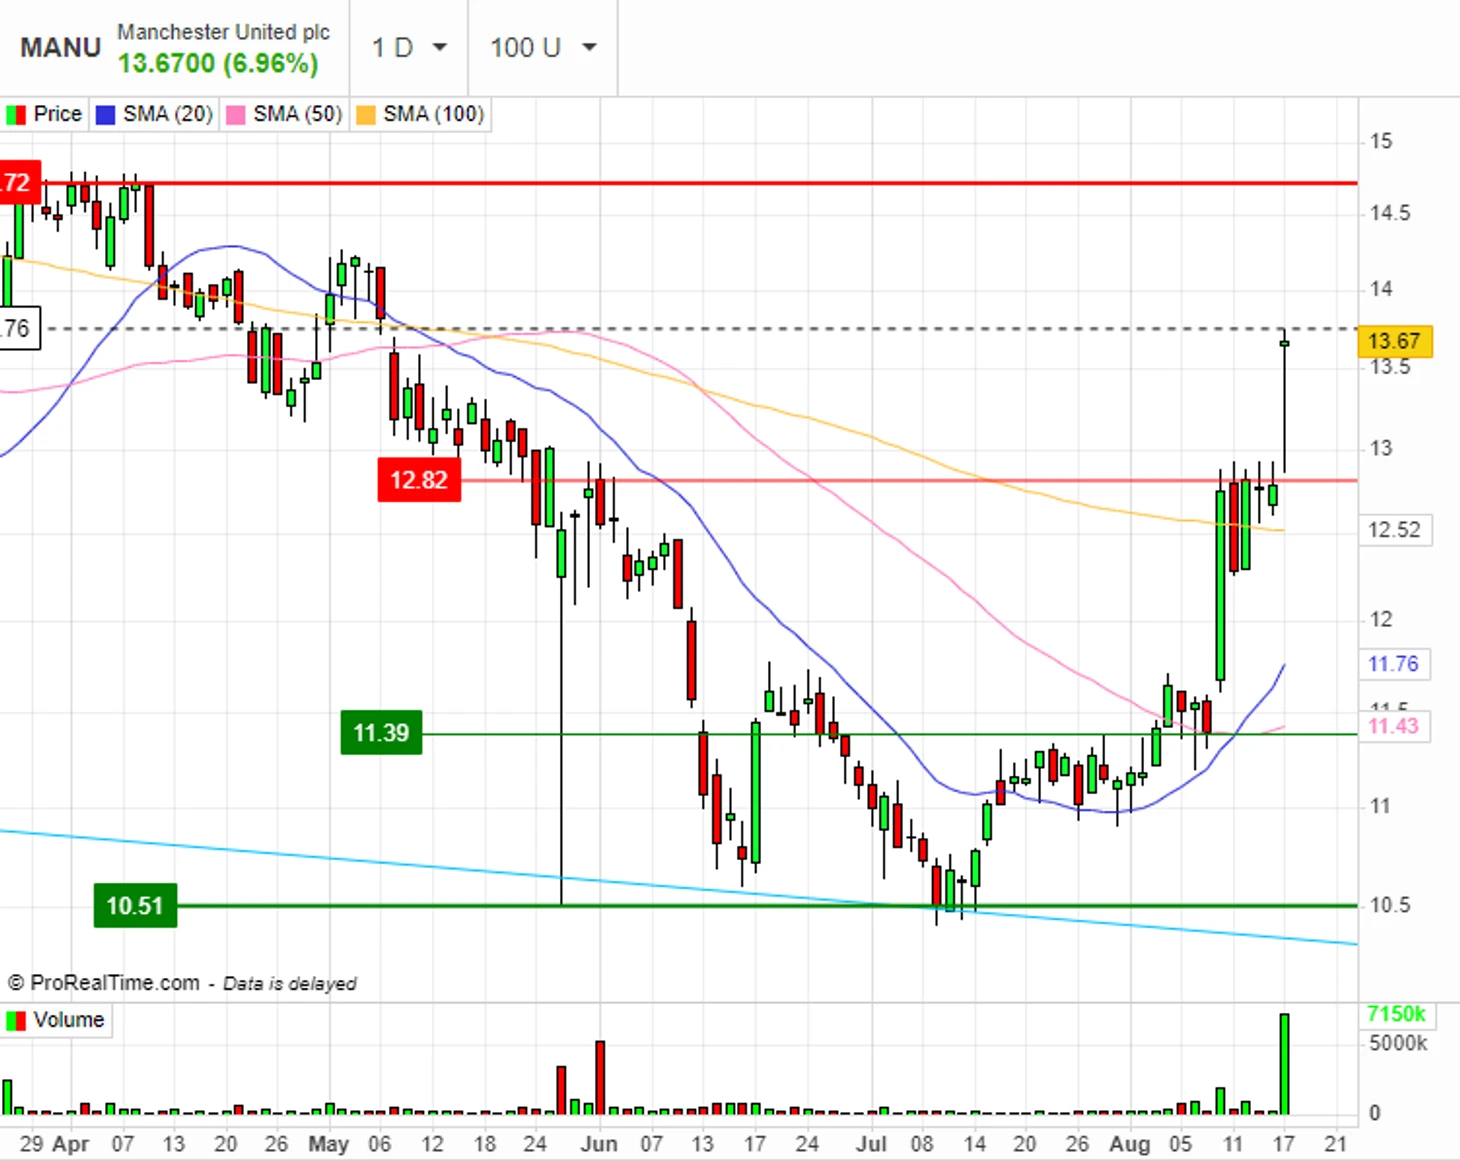Click the pink 11.43 SMA value tag
The width and height of the screenshot is (1460, 1161).
pos(1394,726)
